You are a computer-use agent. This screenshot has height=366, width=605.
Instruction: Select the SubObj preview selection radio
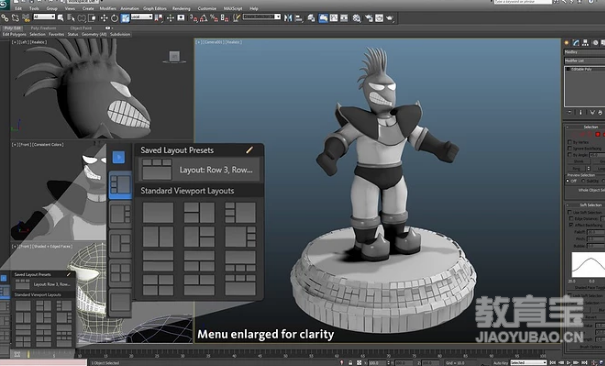pos(583,181)
